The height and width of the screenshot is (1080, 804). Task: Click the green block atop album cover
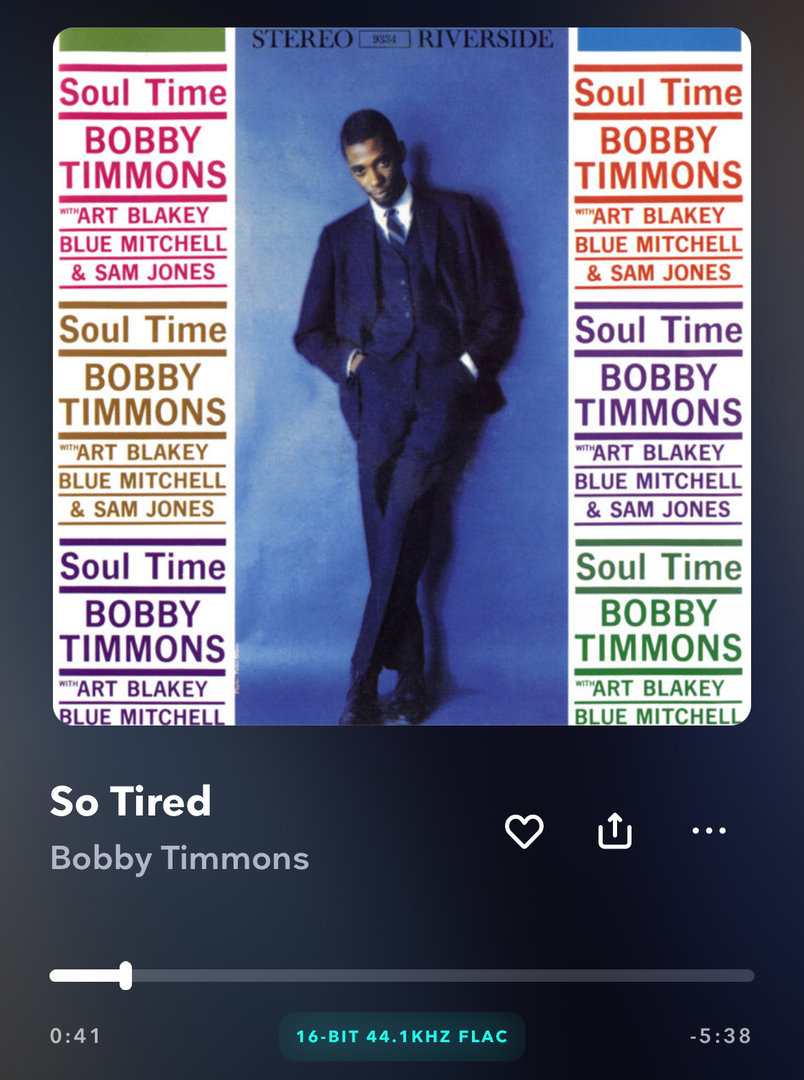143,39
